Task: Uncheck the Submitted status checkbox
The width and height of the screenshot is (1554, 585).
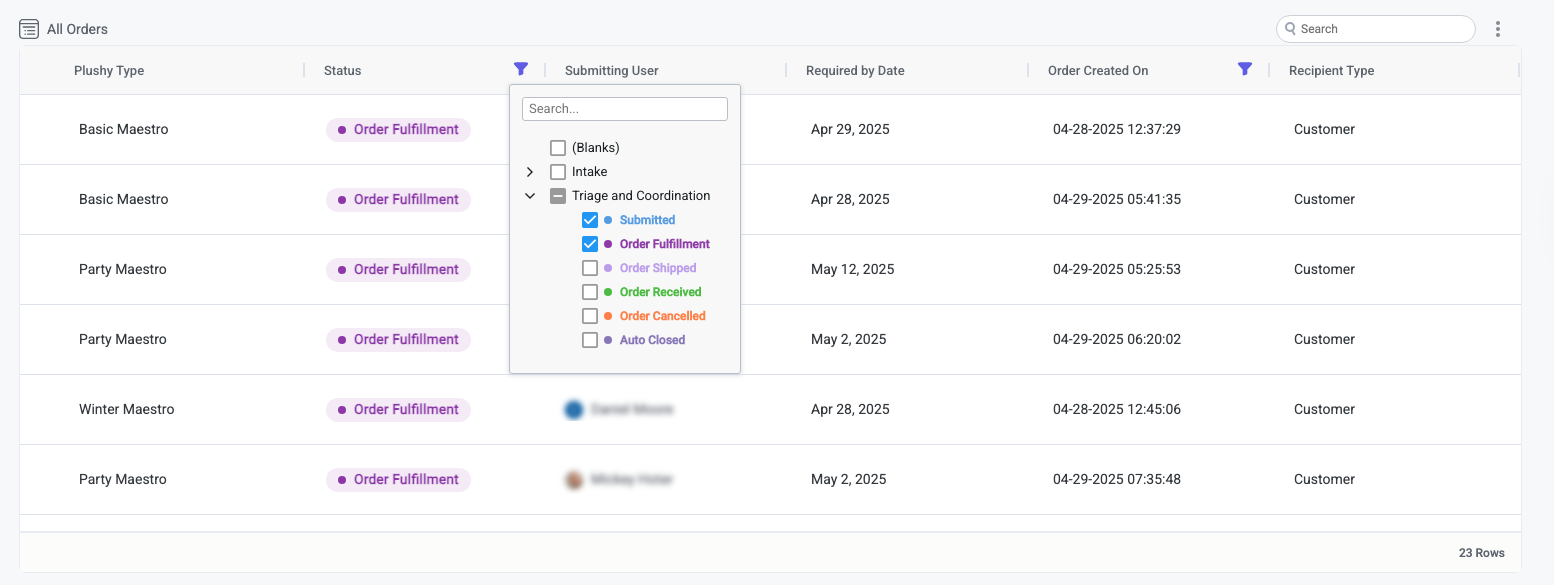Action: (x=590, y=220)
